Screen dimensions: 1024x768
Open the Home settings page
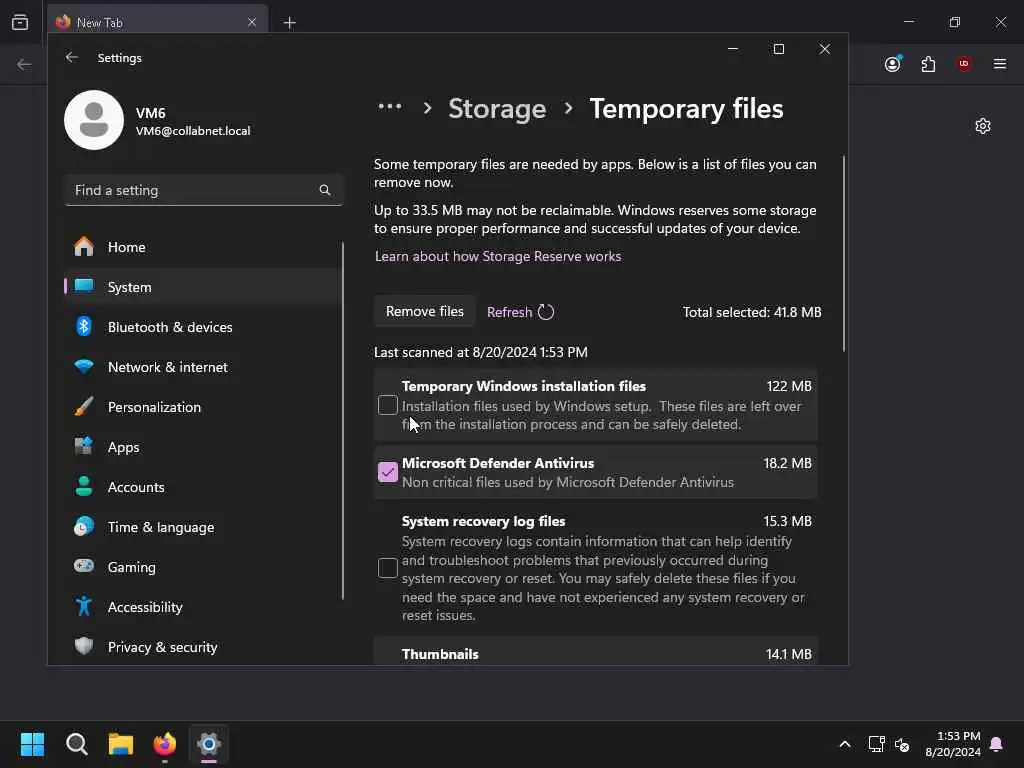[x=203, y=247]
